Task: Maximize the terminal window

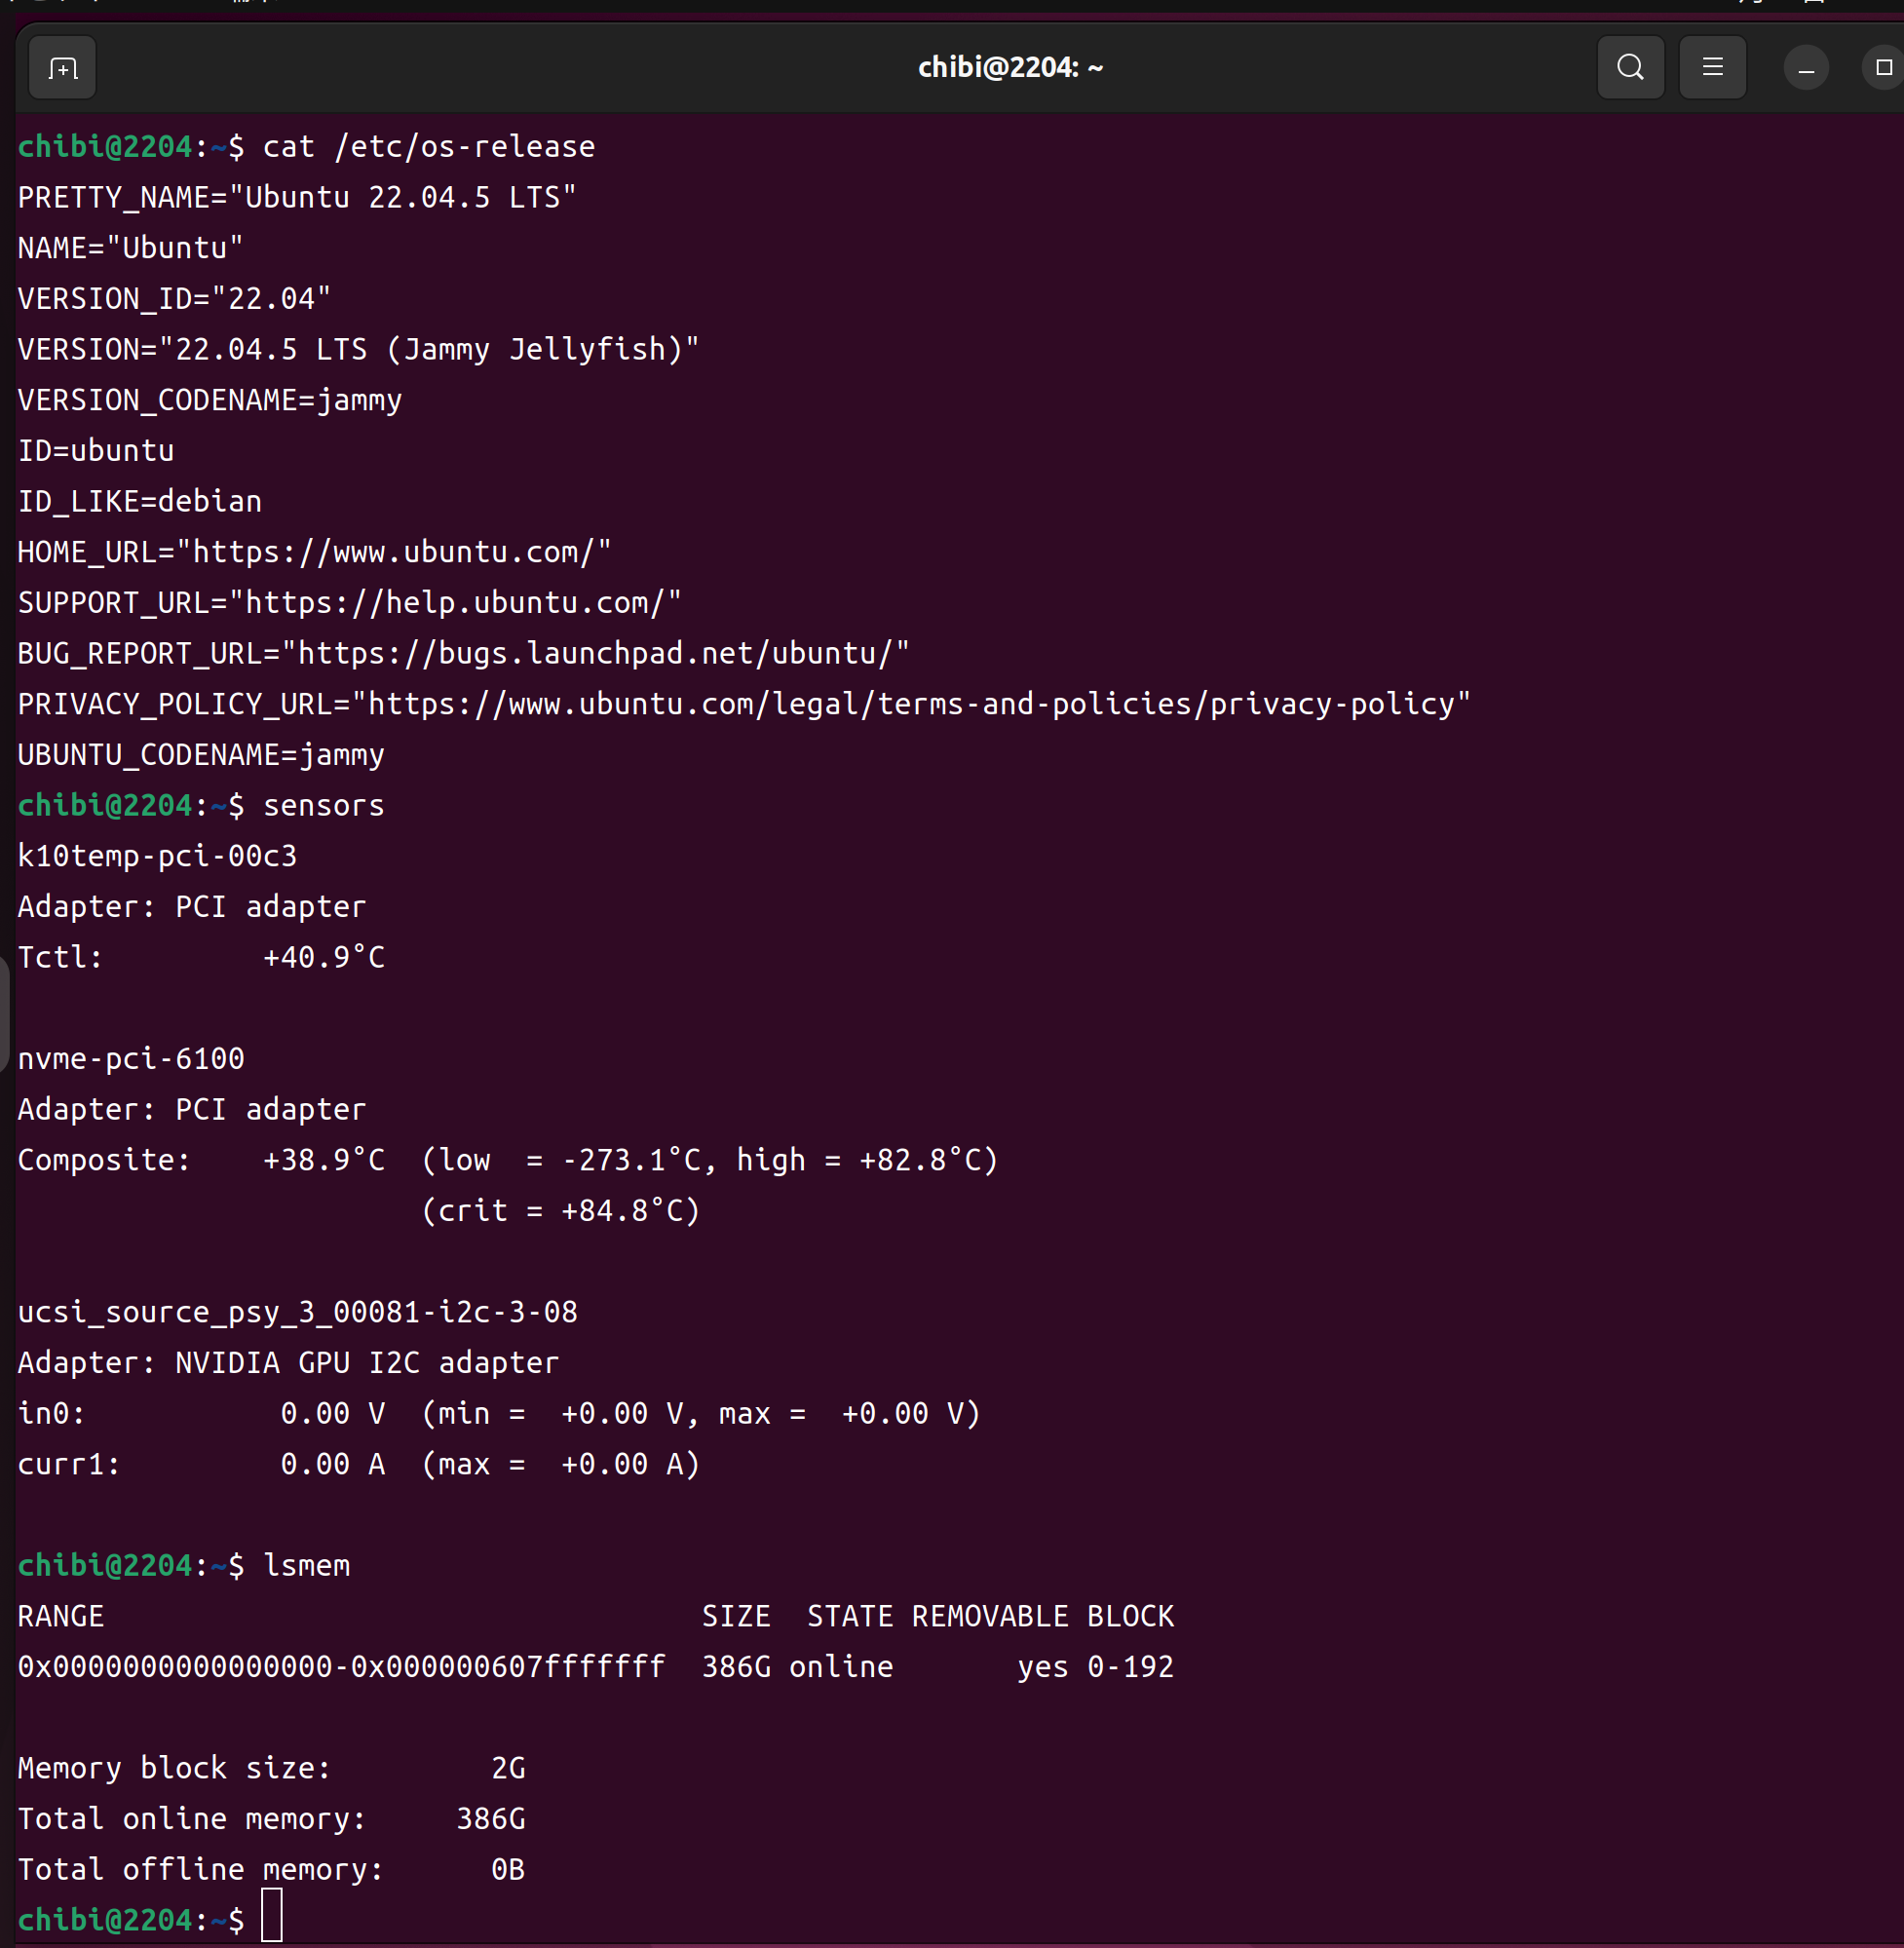Action: (x=1883, y=68)
